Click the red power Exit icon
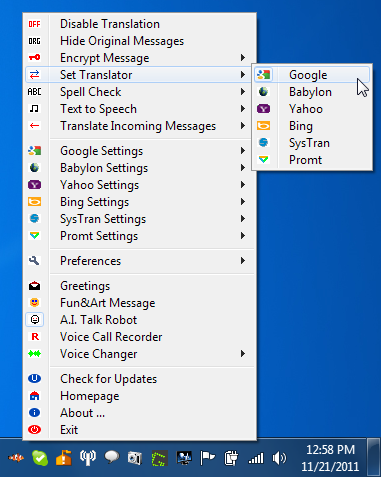Screen dimensions: 381x477 34,429
